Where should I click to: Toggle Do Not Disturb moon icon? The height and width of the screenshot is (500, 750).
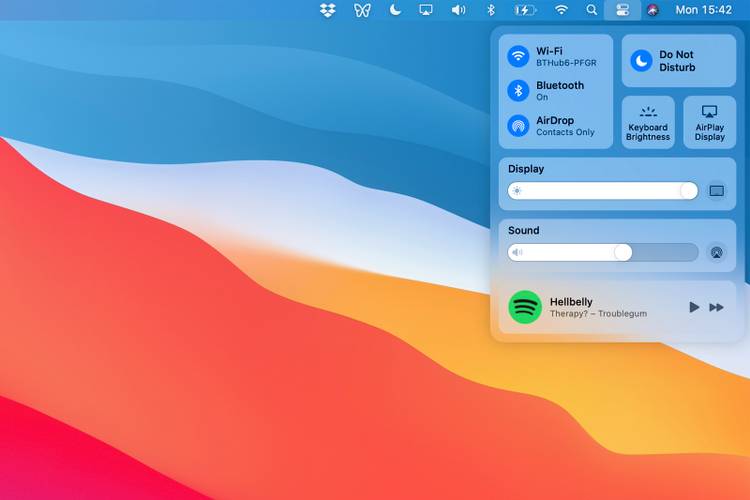[641, 61]
